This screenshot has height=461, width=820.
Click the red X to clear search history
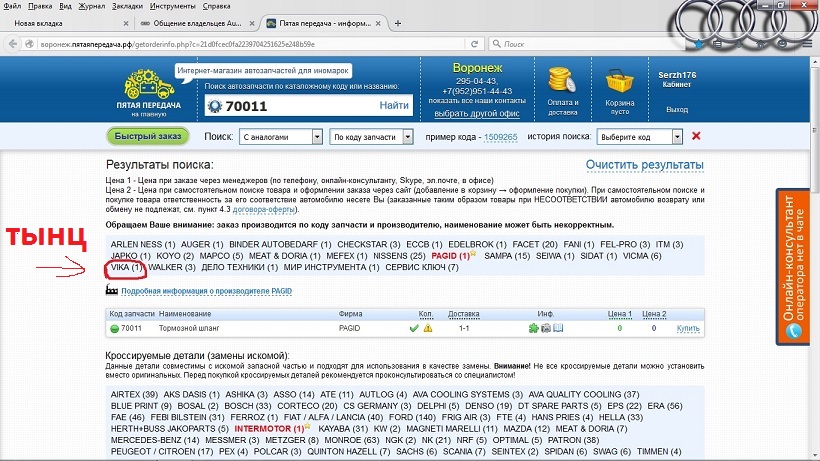[x=696, y=136]
